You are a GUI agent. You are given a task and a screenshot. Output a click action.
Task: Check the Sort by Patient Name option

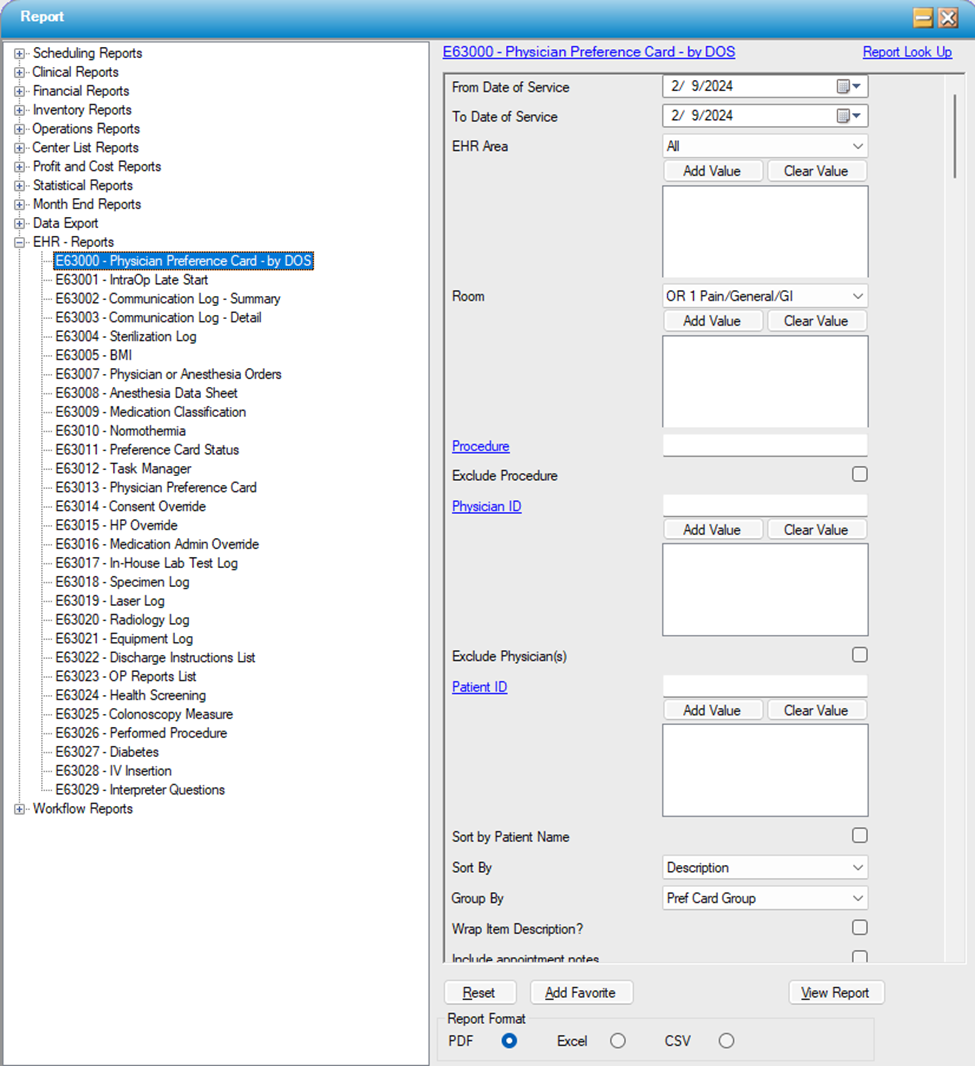pos(859,835)
